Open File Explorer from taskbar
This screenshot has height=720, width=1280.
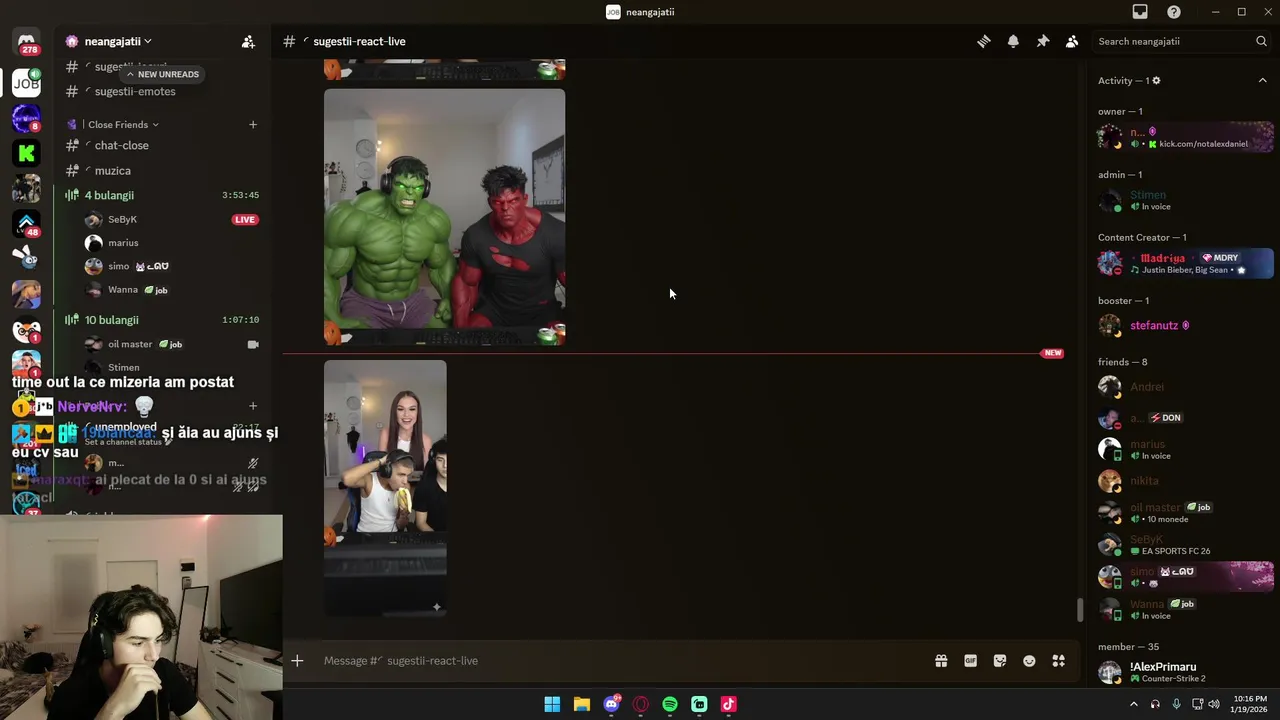click(x=581, y=704)
